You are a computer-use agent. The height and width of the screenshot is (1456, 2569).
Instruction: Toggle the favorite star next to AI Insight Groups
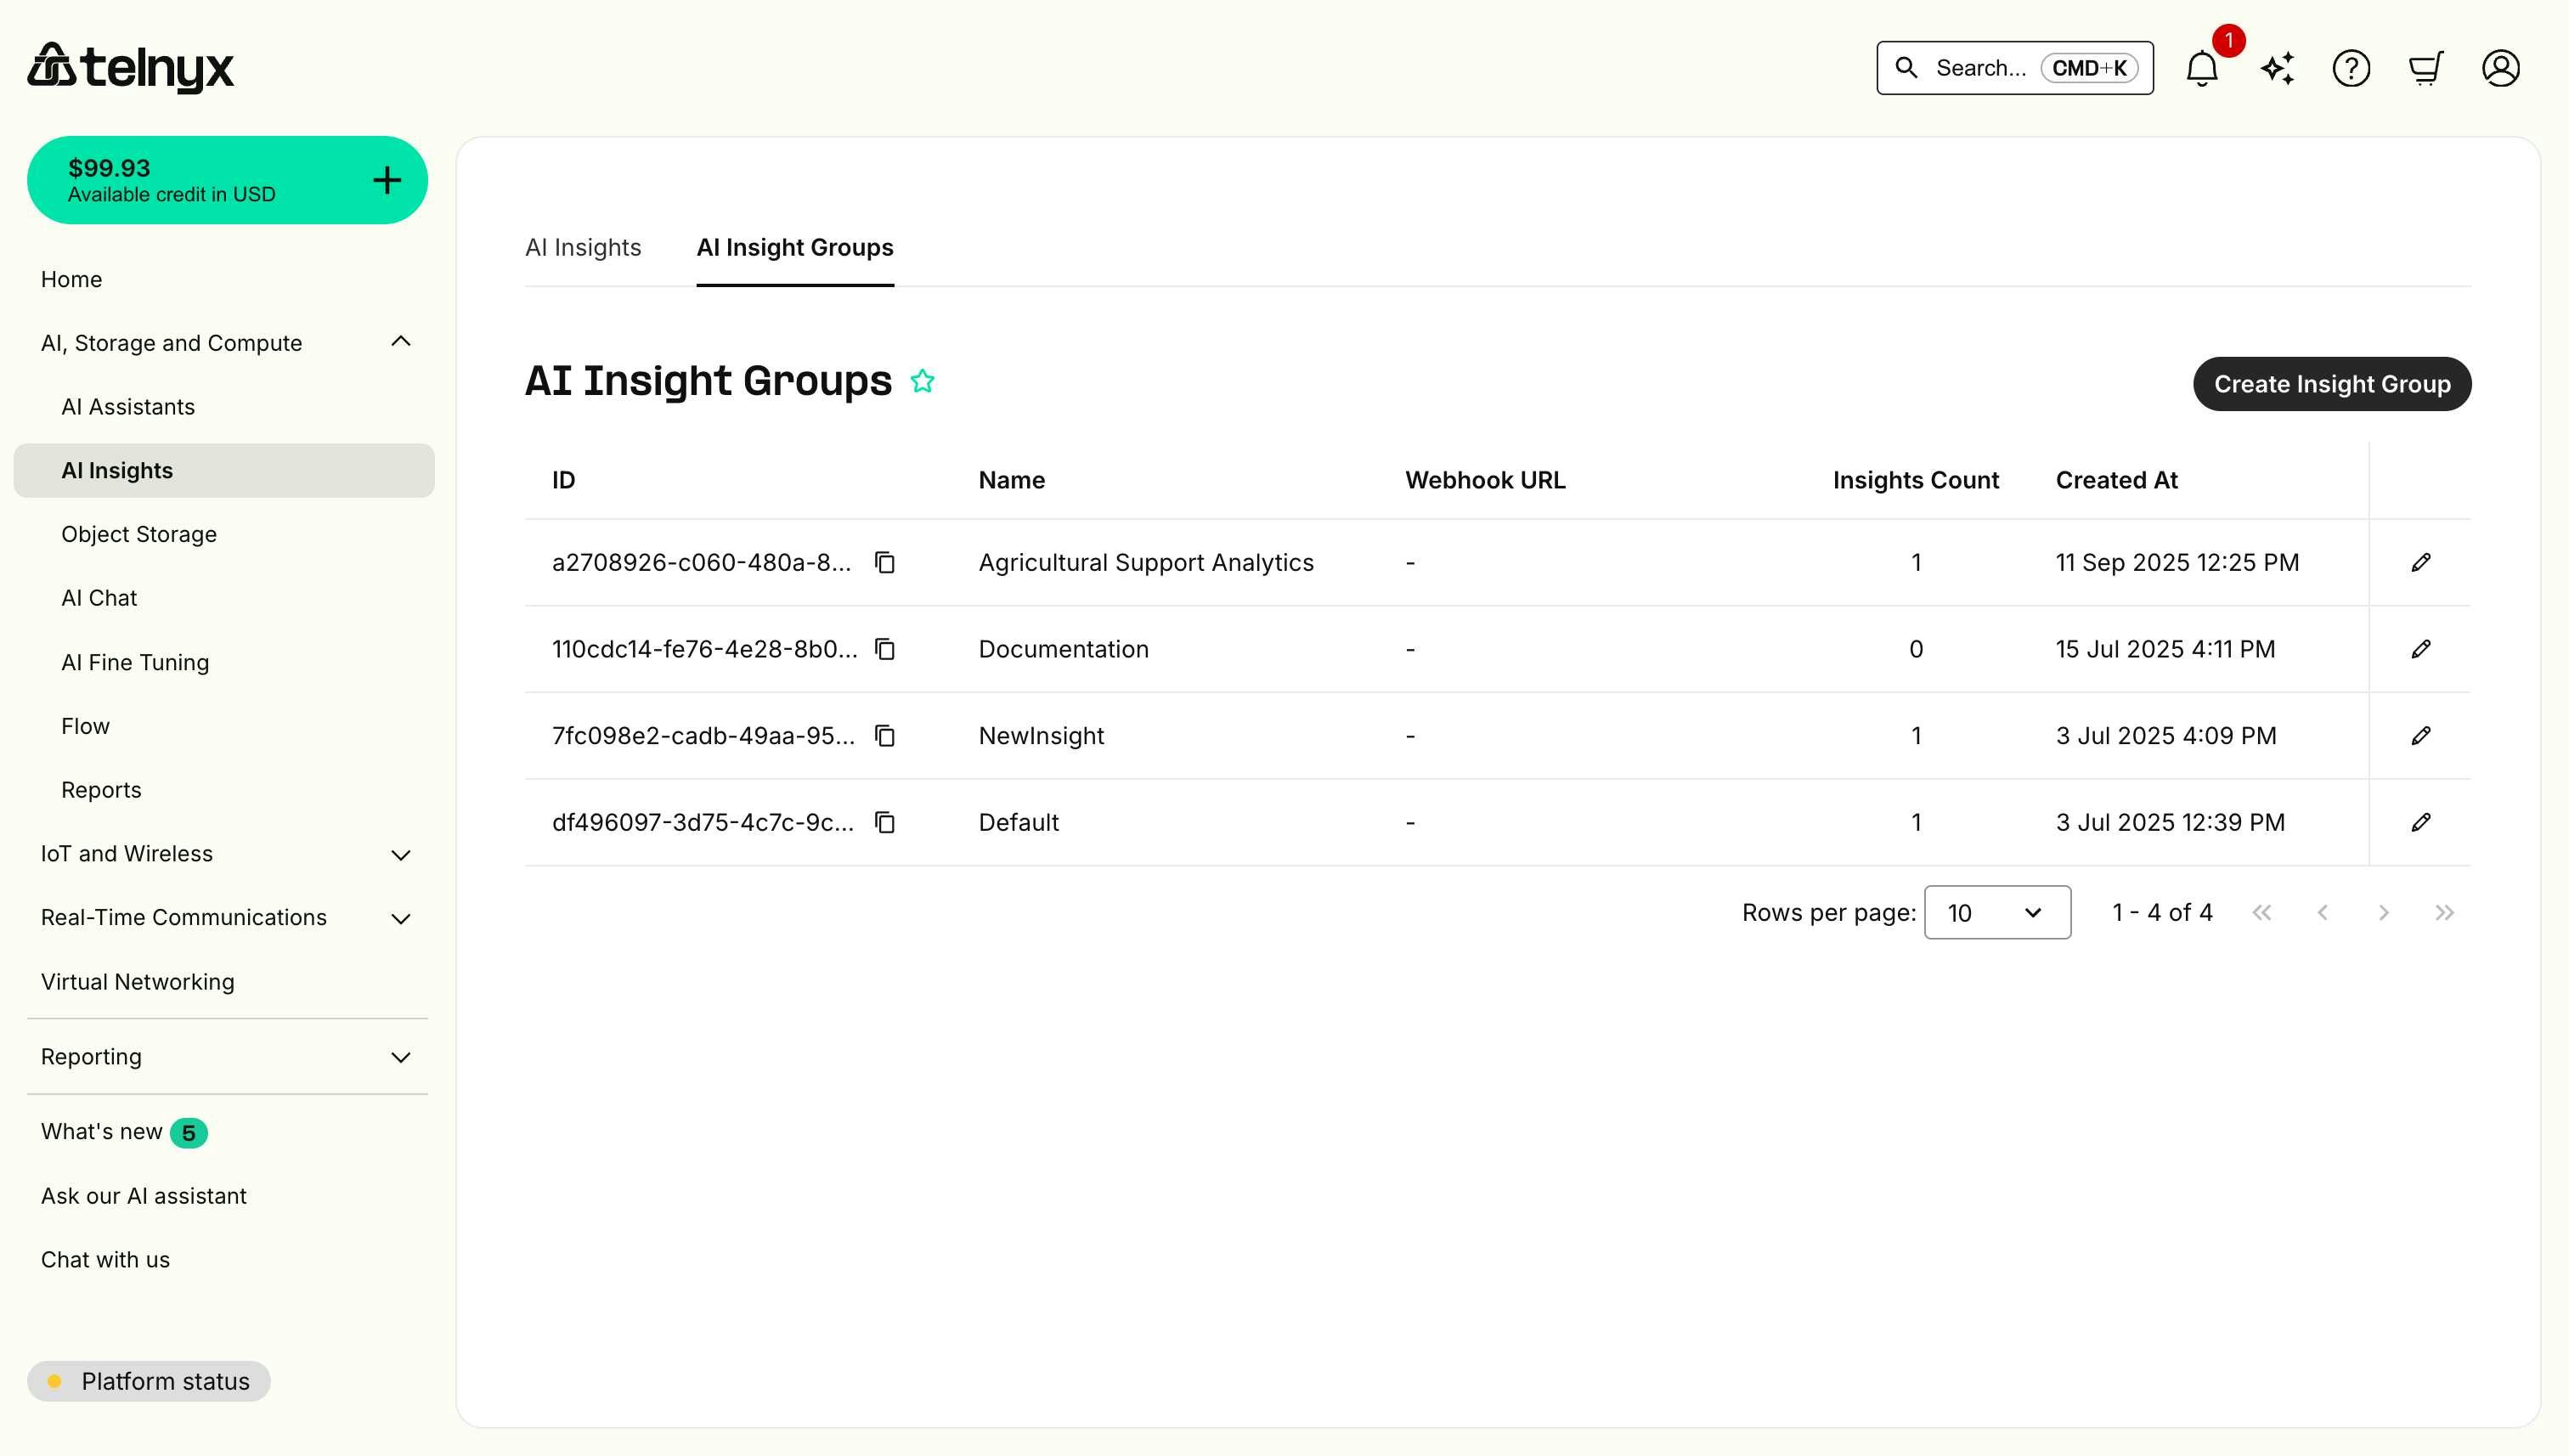coord(923,381)
